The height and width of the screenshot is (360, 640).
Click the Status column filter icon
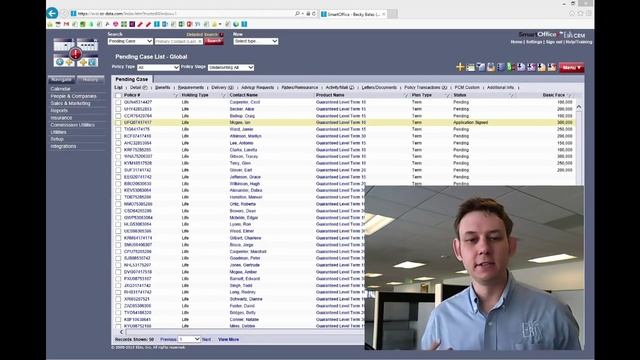(x=511, y=95)
